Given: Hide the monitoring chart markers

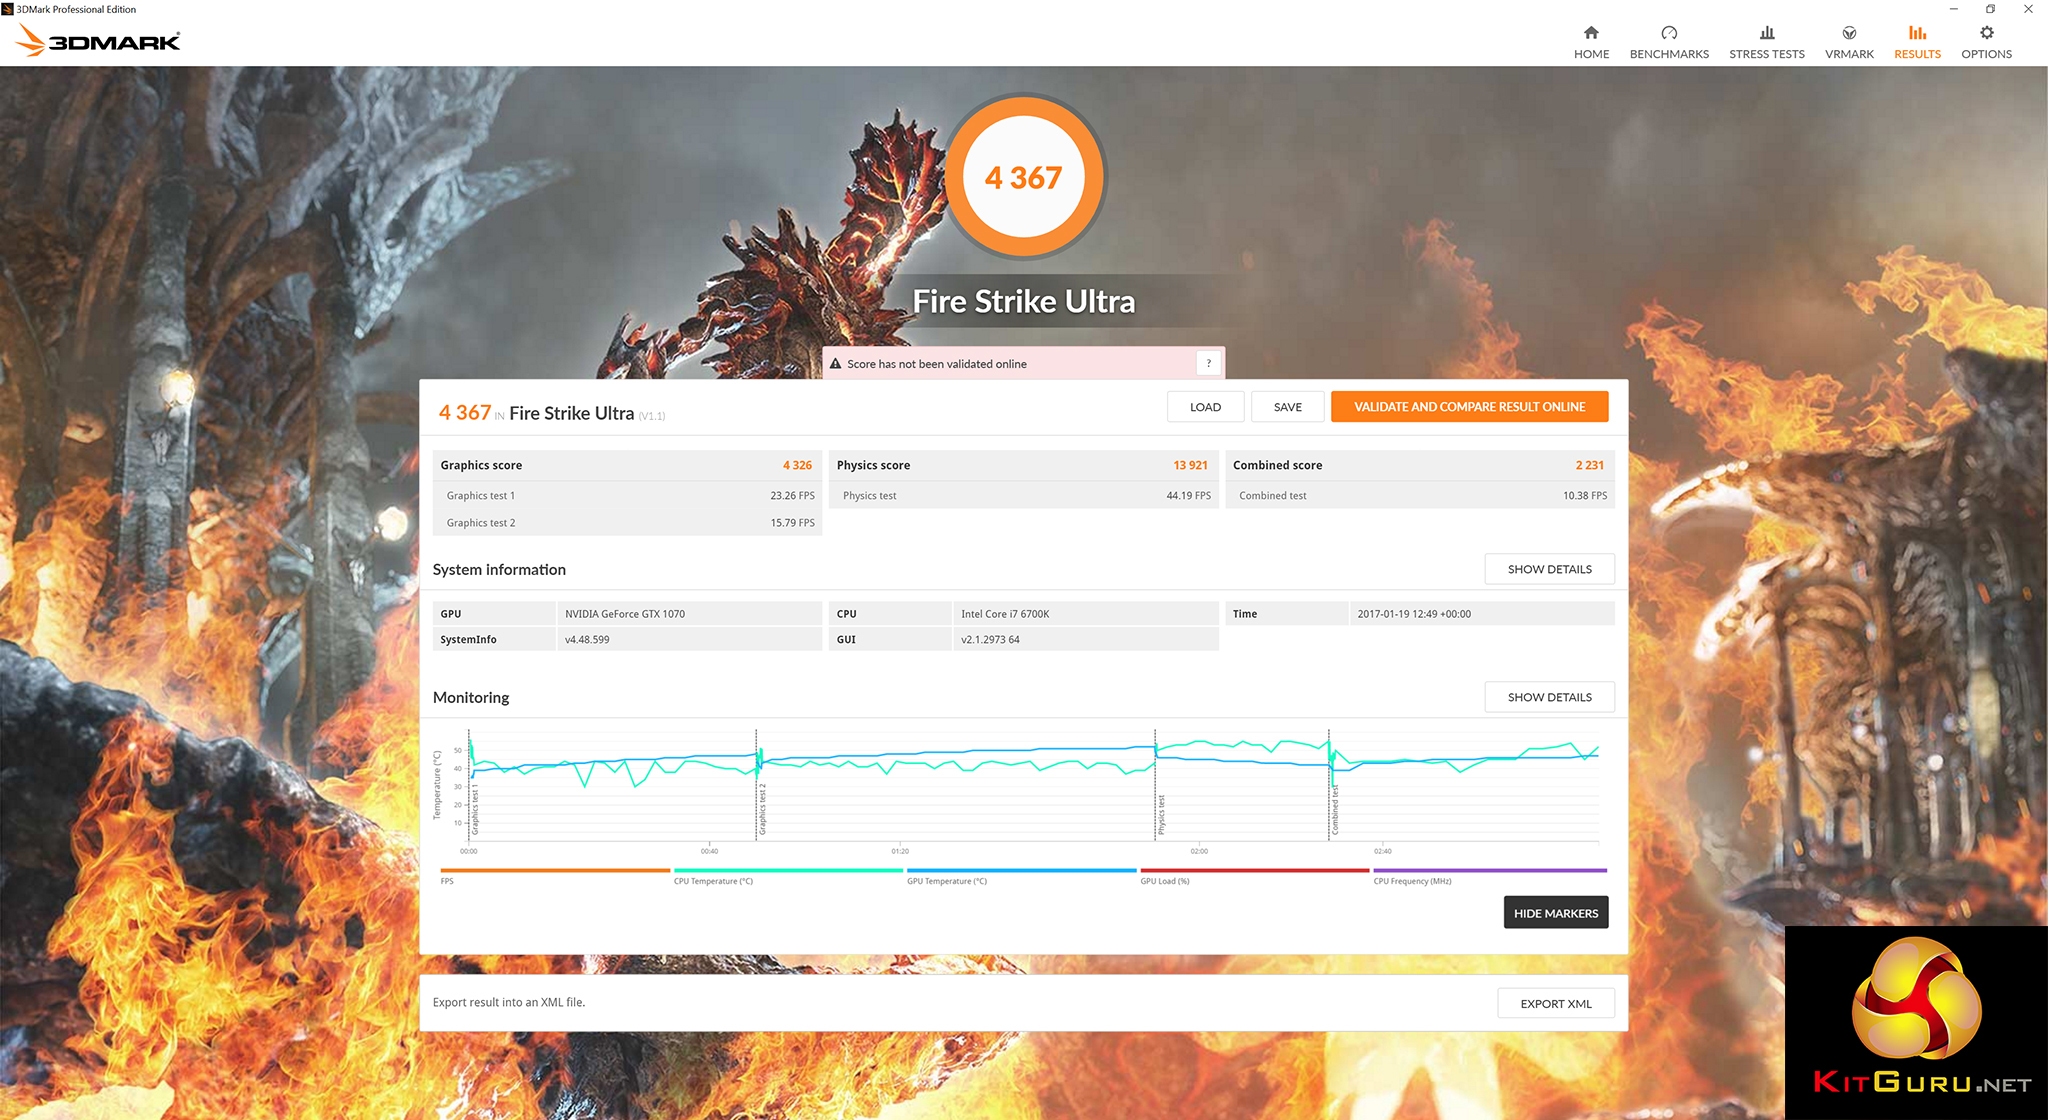Looking at the screenshot, I should 1555,913.
